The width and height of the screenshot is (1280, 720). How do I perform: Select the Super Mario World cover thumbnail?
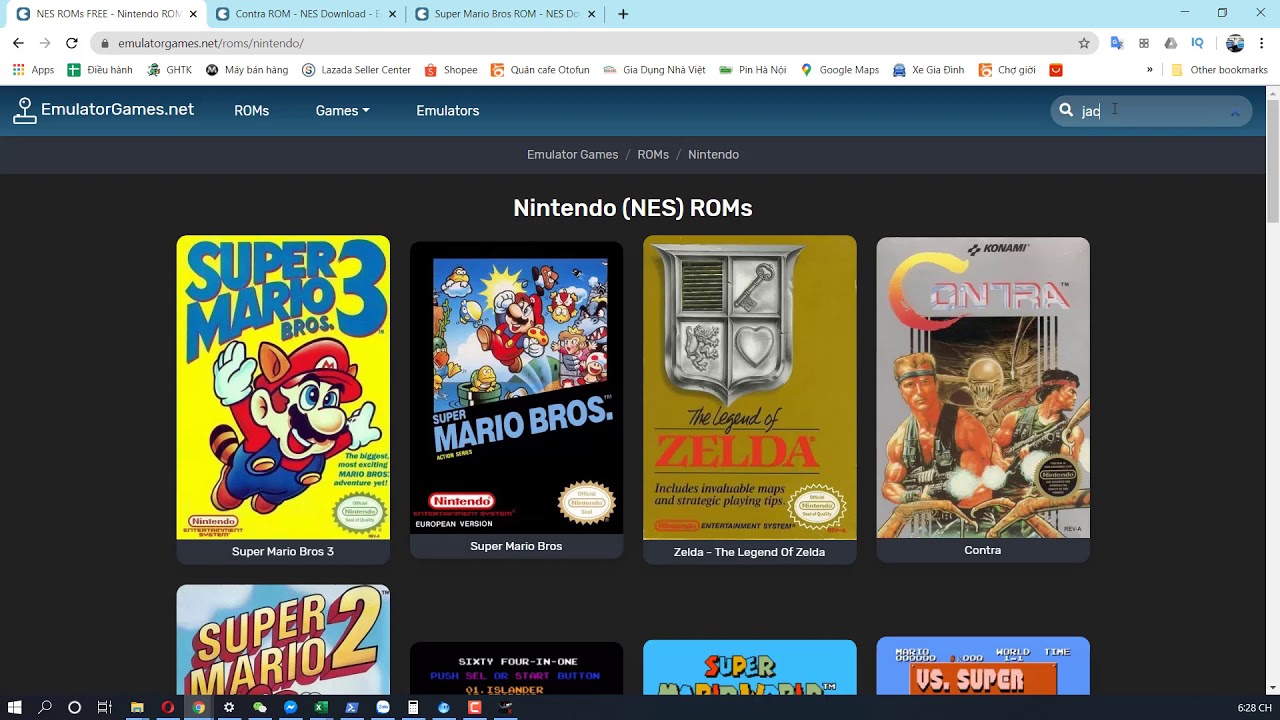(749, 667)
